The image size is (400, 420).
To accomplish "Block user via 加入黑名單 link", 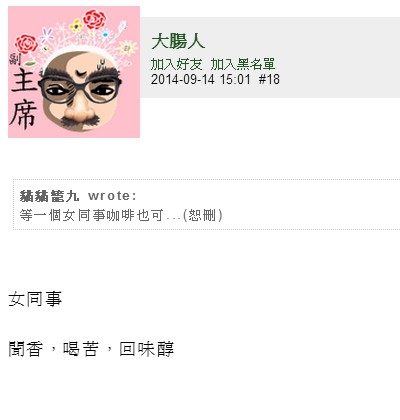I will tap(243, 64).
